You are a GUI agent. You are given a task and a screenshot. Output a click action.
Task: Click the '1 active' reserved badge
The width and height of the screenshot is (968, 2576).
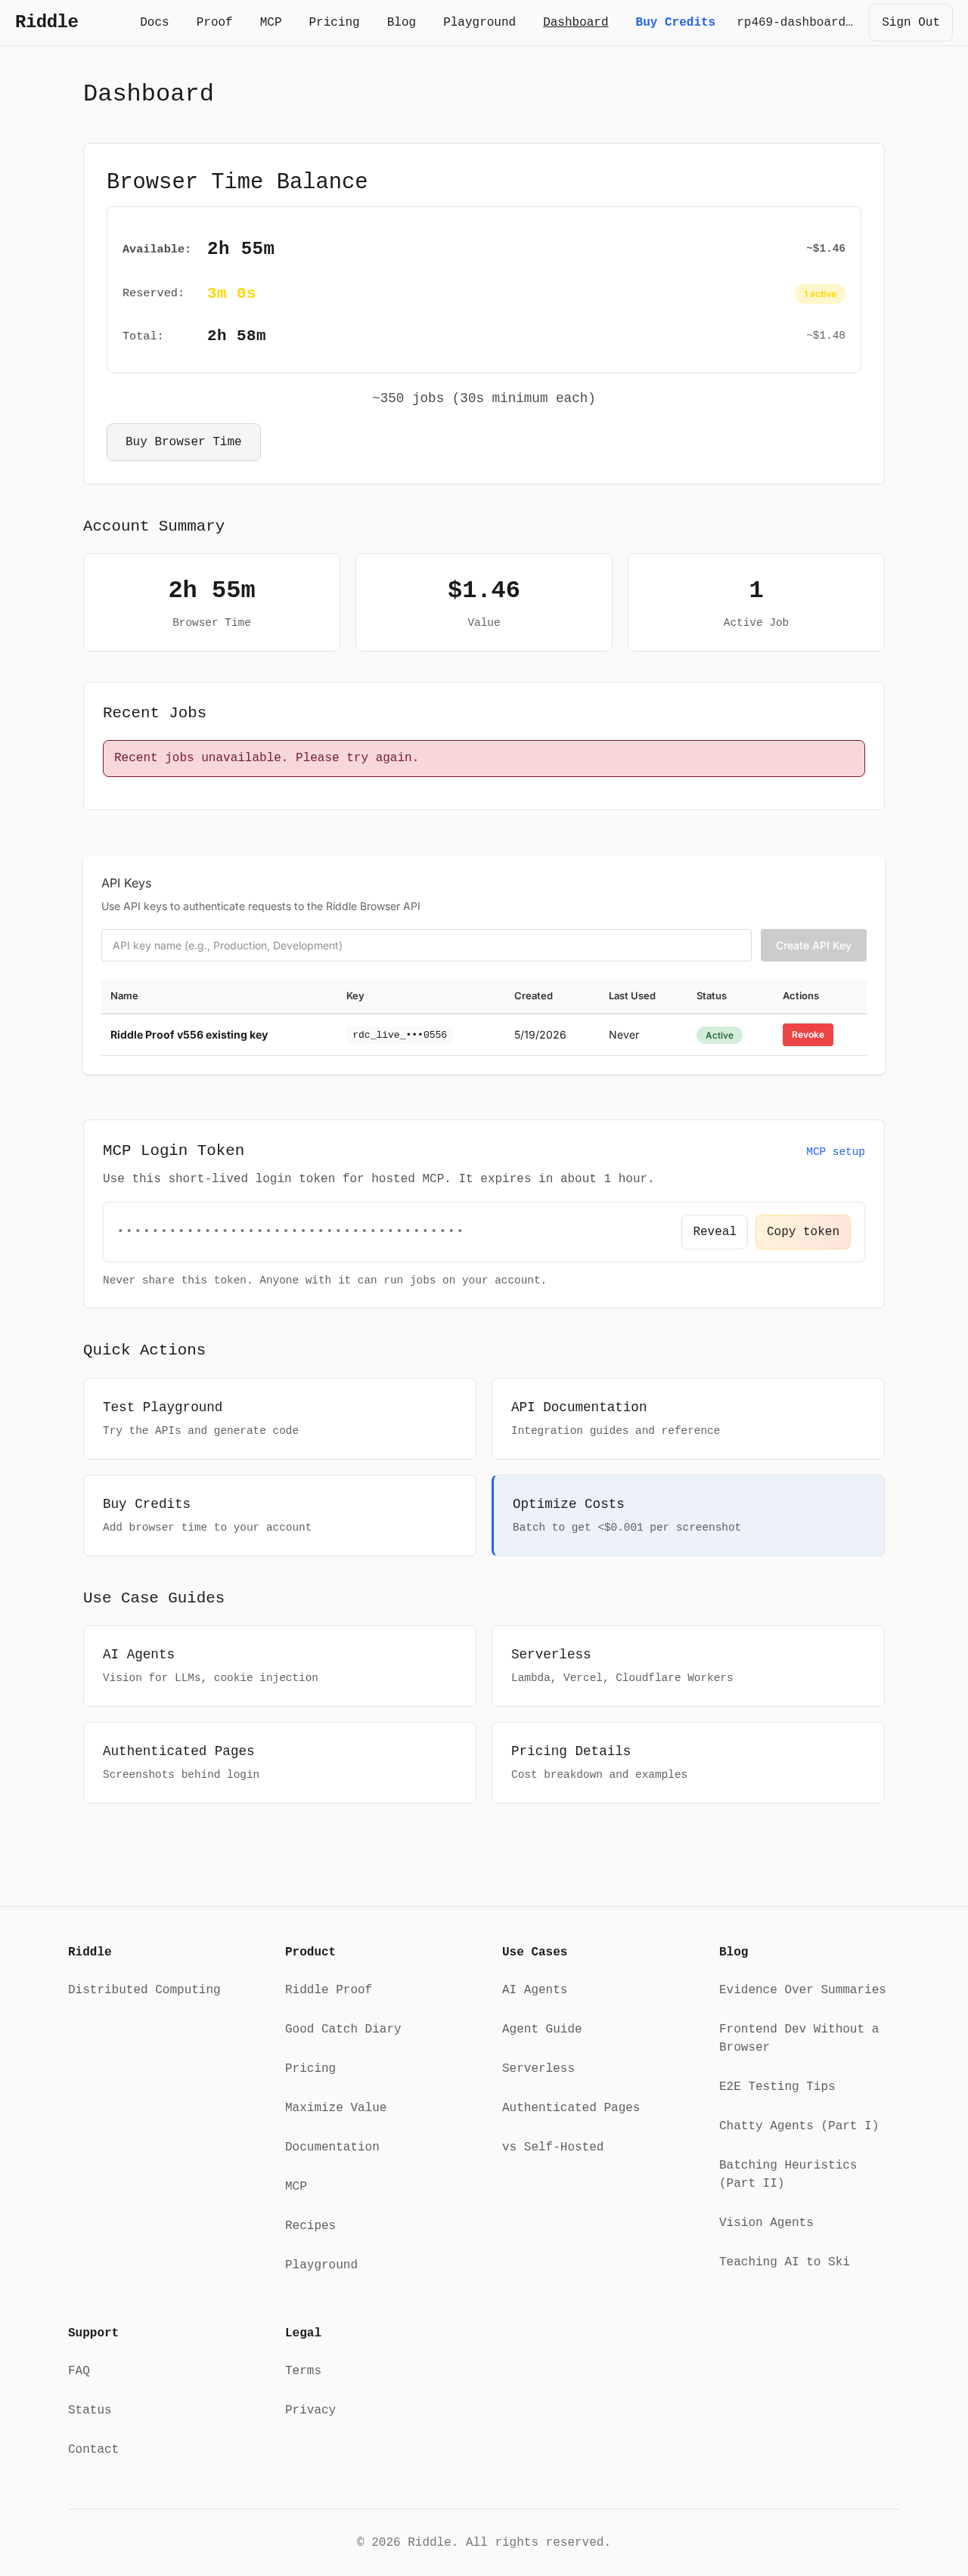820,294
